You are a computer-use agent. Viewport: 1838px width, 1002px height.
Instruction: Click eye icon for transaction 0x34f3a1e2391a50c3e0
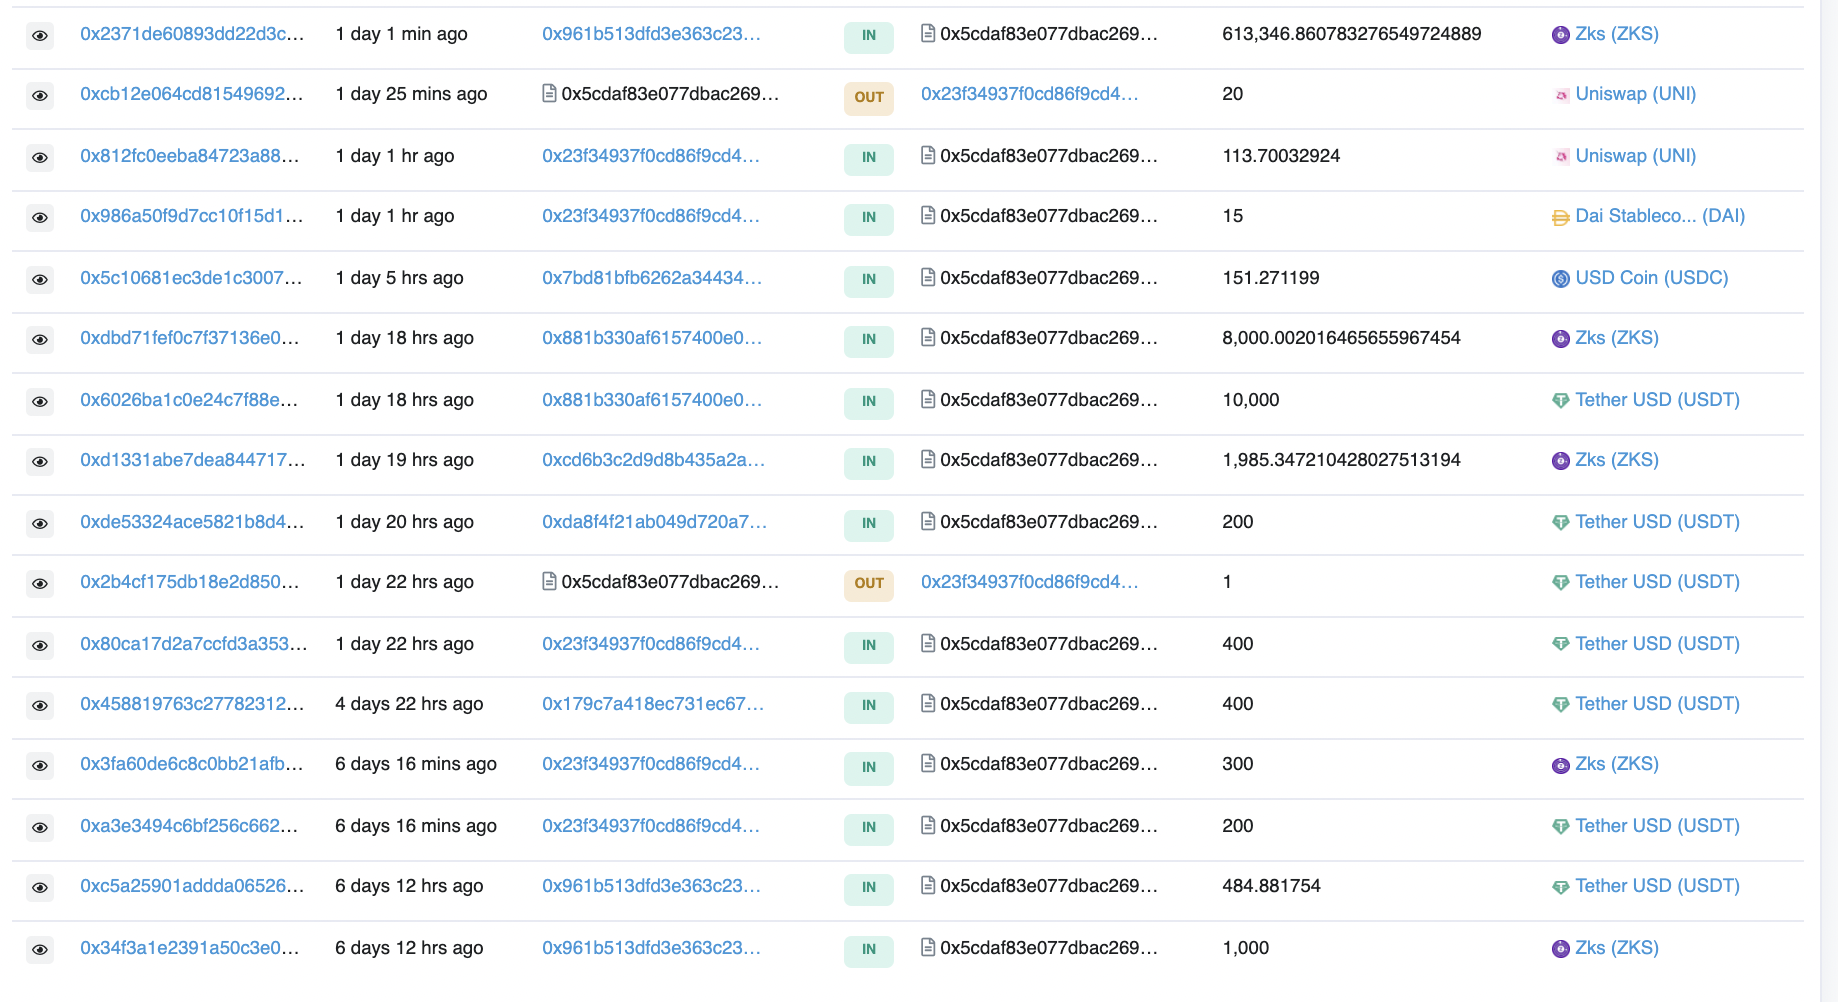click(40, 950)
